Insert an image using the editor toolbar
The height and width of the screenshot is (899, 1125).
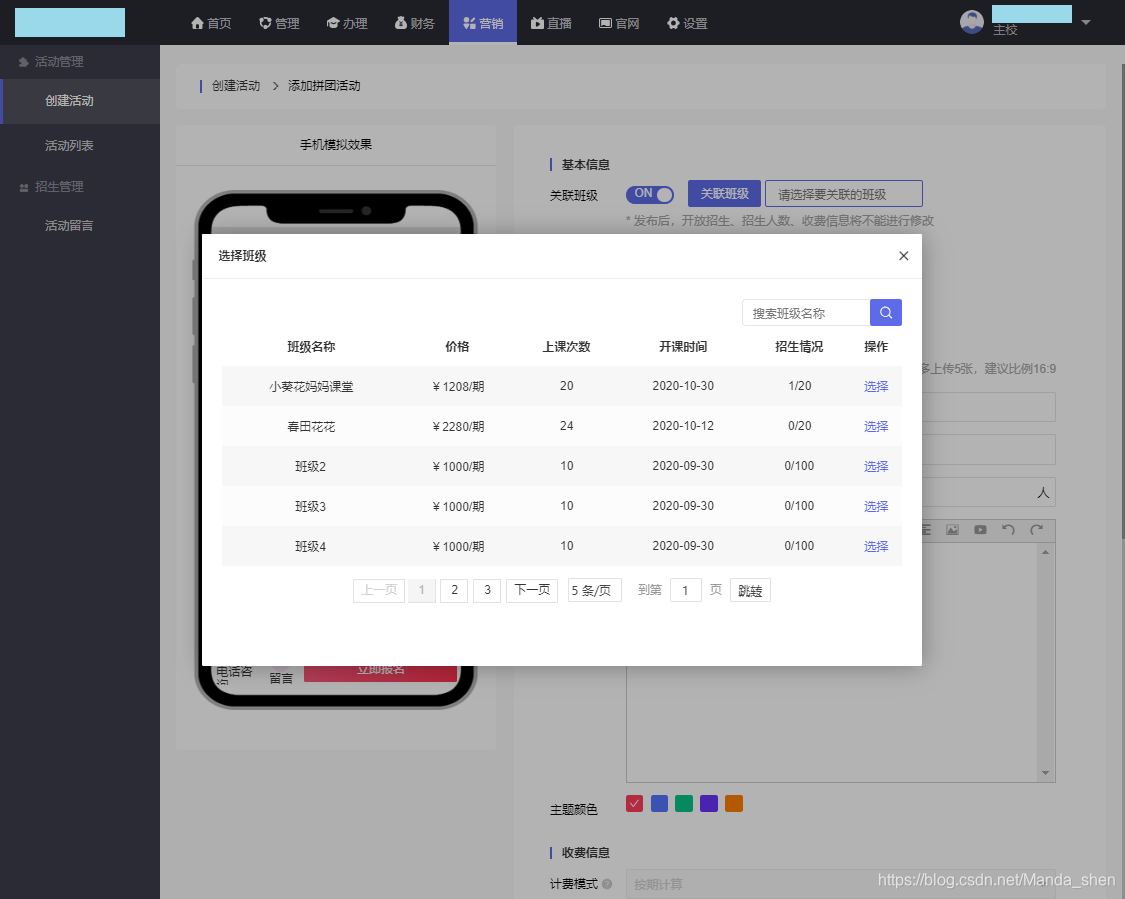click(952, 529)
